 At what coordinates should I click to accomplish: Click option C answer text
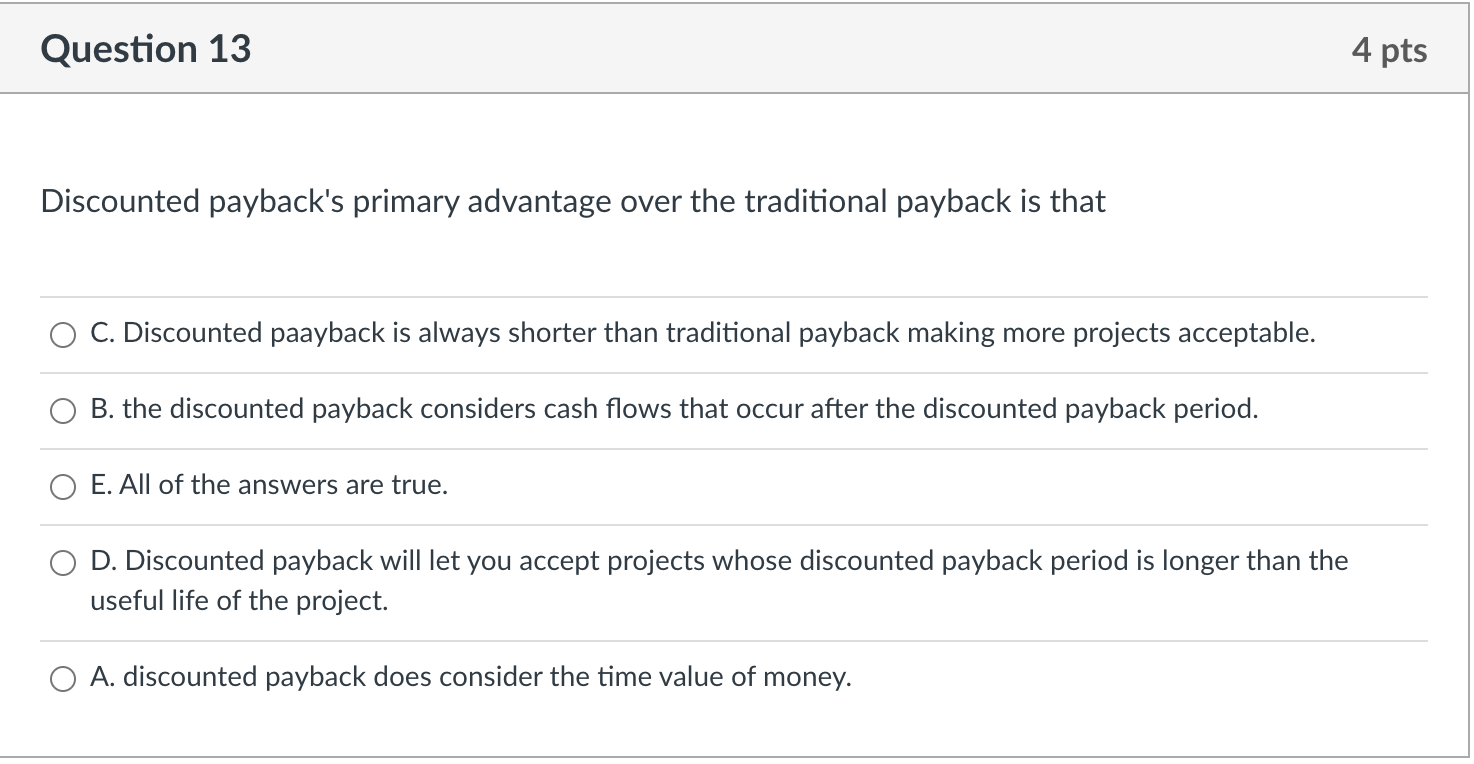point(702,332)
